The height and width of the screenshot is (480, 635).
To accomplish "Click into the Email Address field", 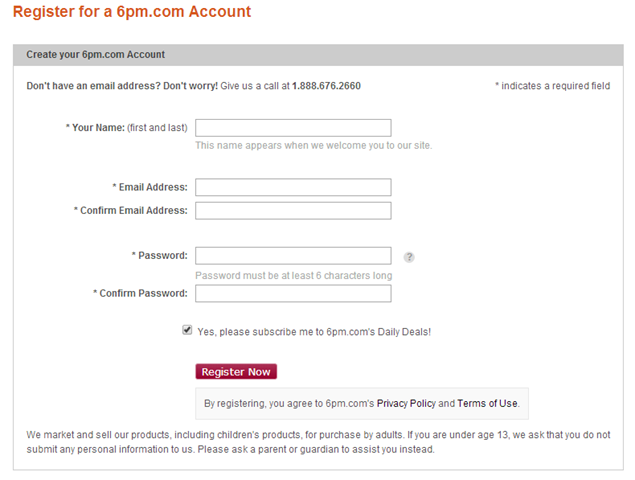I will coord(293,187).
